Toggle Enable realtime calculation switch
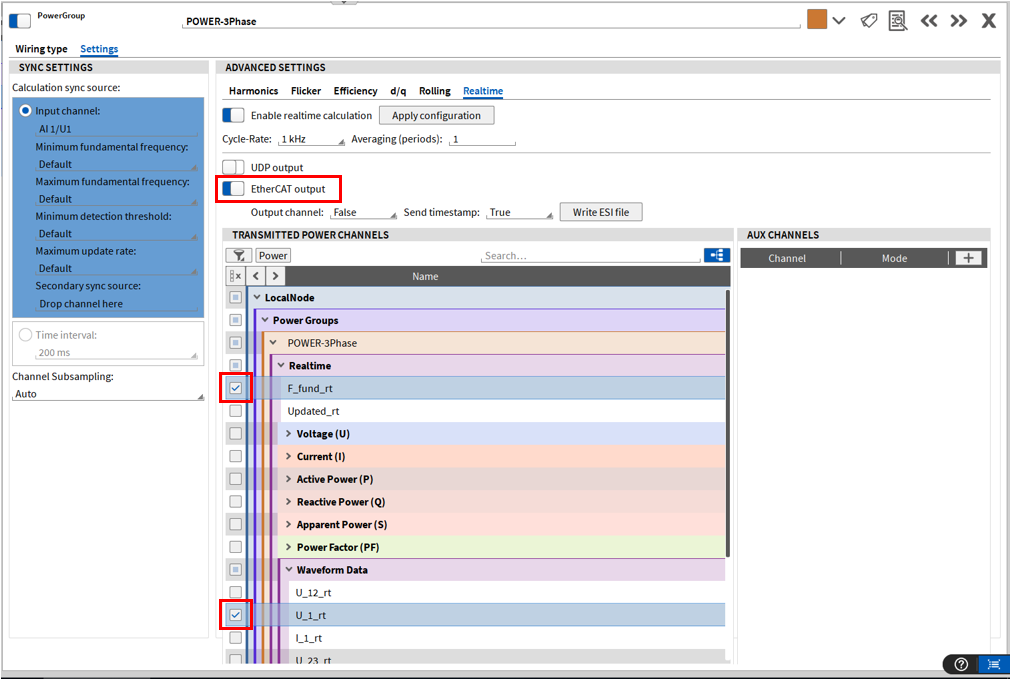 (x=233, y=115)
